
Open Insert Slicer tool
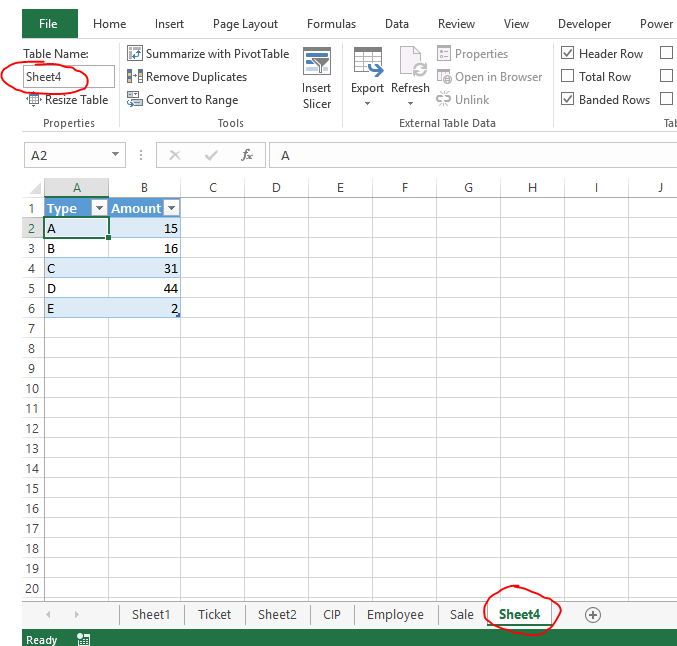[x=317, y=78]
